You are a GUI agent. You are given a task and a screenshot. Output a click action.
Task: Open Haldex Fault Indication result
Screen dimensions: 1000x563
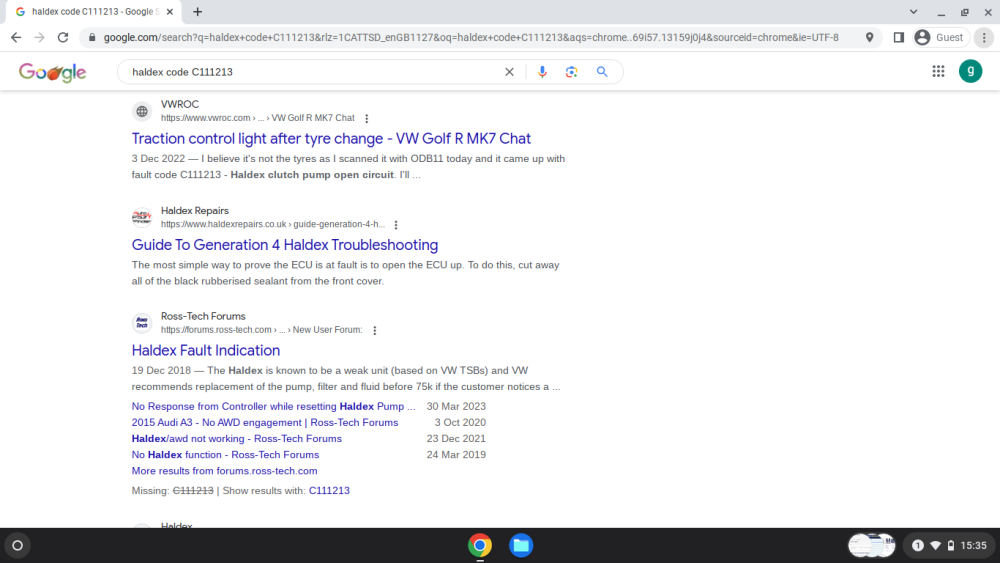point(205,350)
